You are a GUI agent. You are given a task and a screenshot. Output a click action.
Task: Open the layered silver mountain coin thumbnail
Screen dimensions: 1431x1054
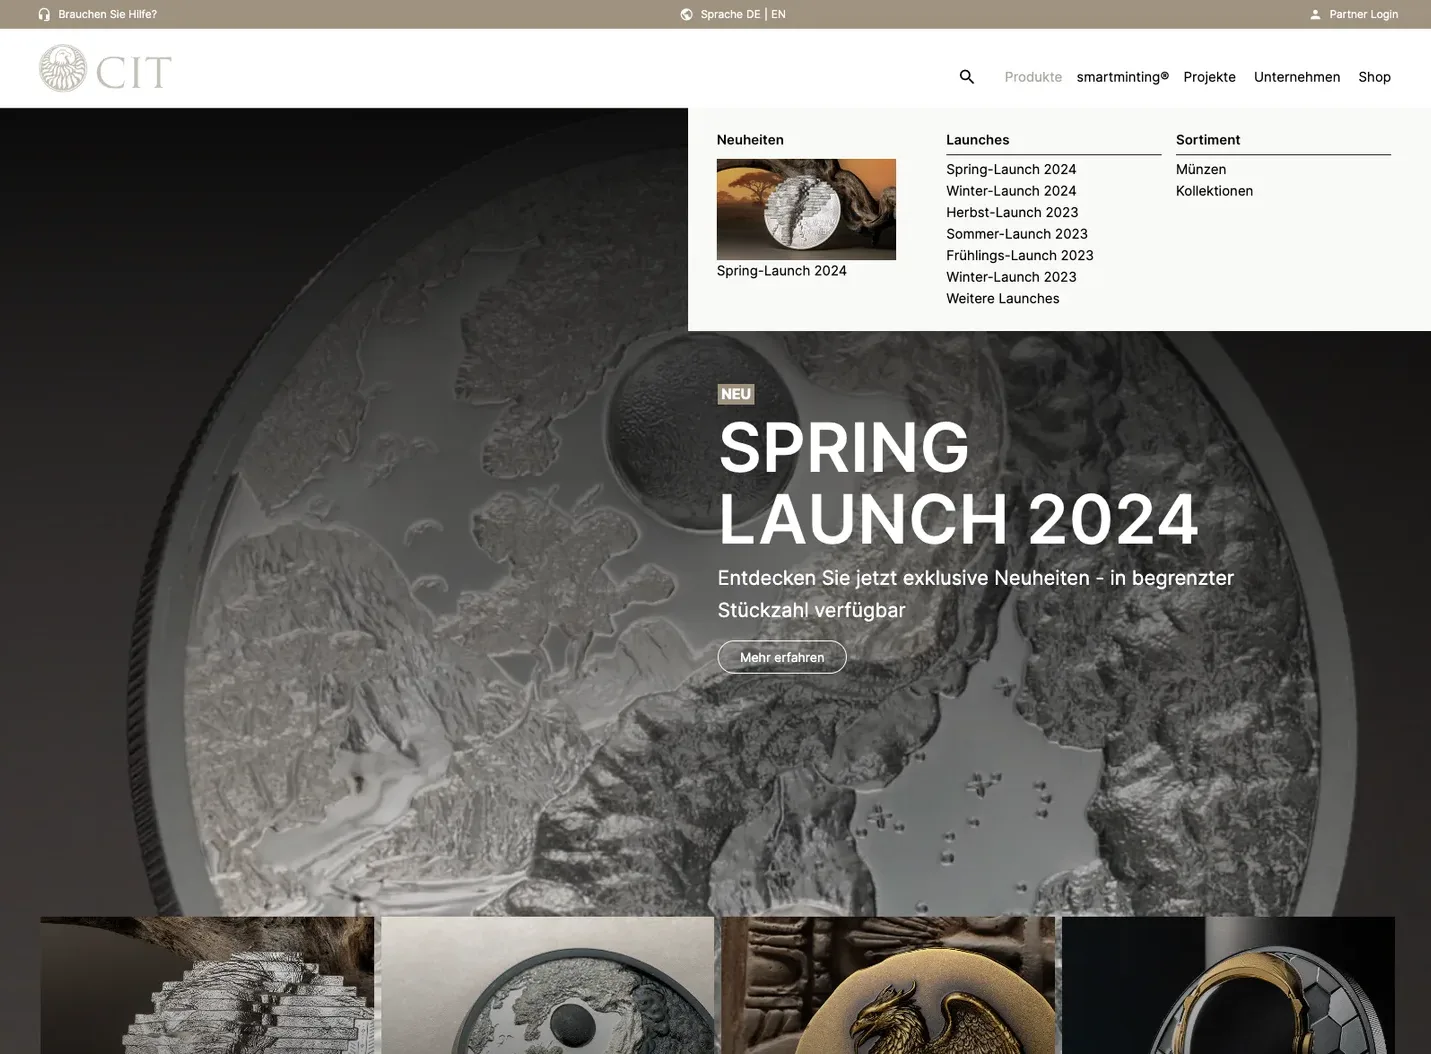tap(207, 985)
